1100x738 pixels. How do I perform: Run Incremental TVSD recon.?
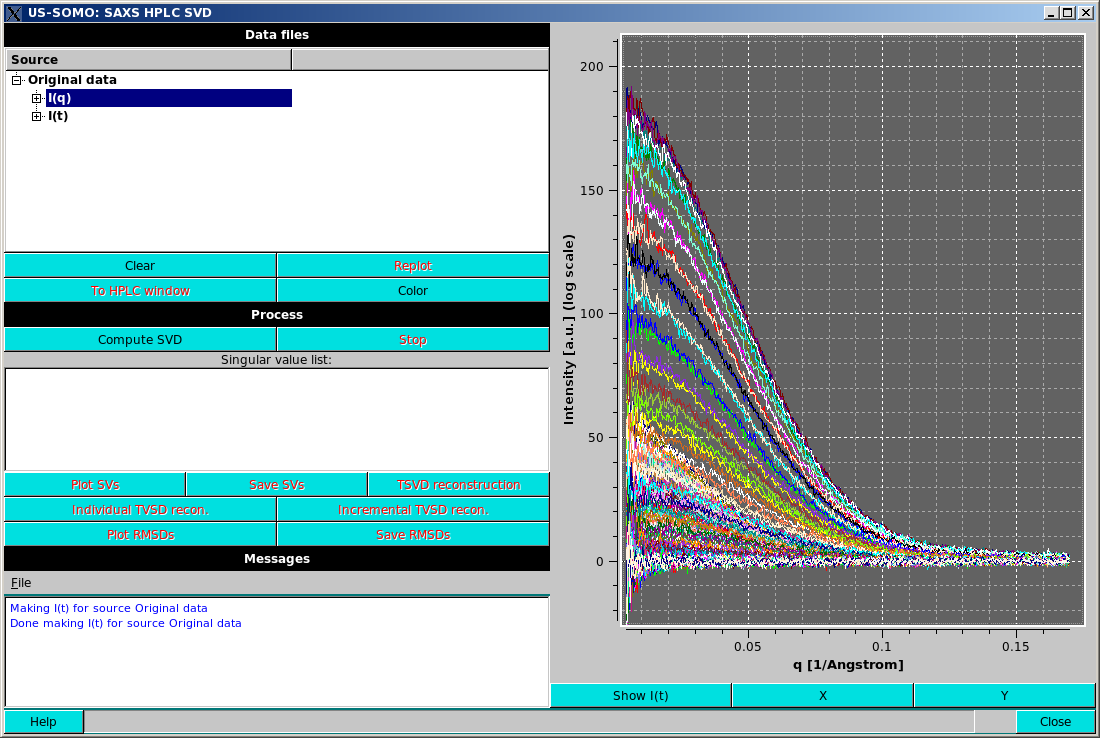tap(412, 509)
